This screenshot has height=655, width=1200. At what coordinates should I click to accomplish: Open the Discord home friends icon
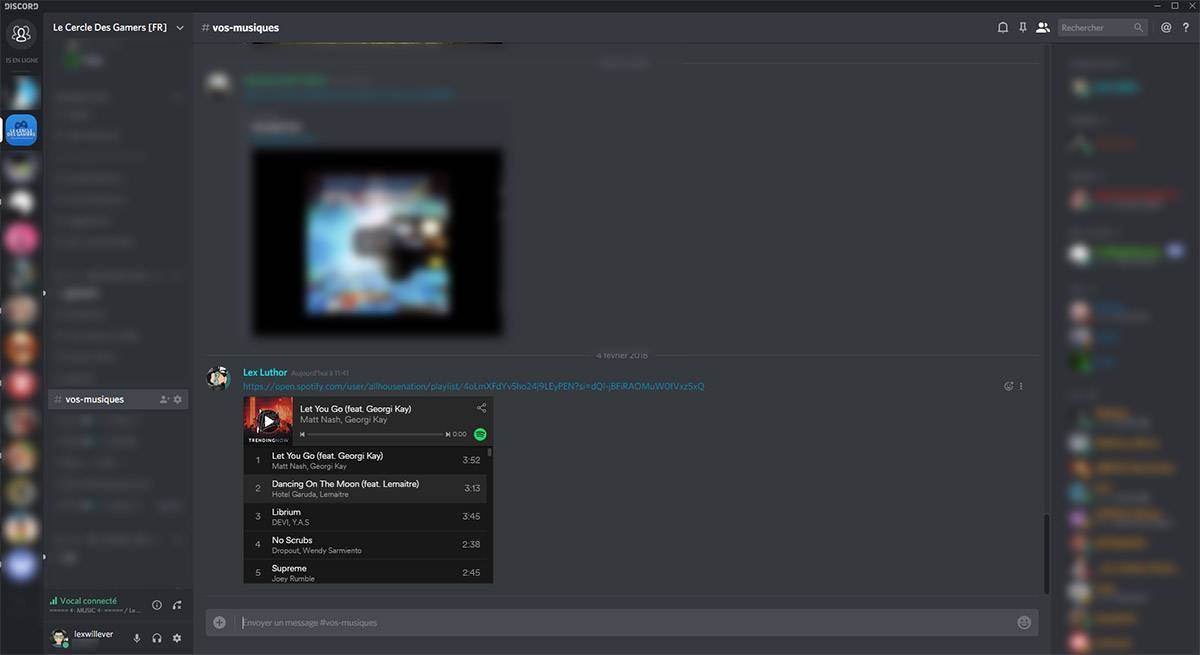click(20, 35)
